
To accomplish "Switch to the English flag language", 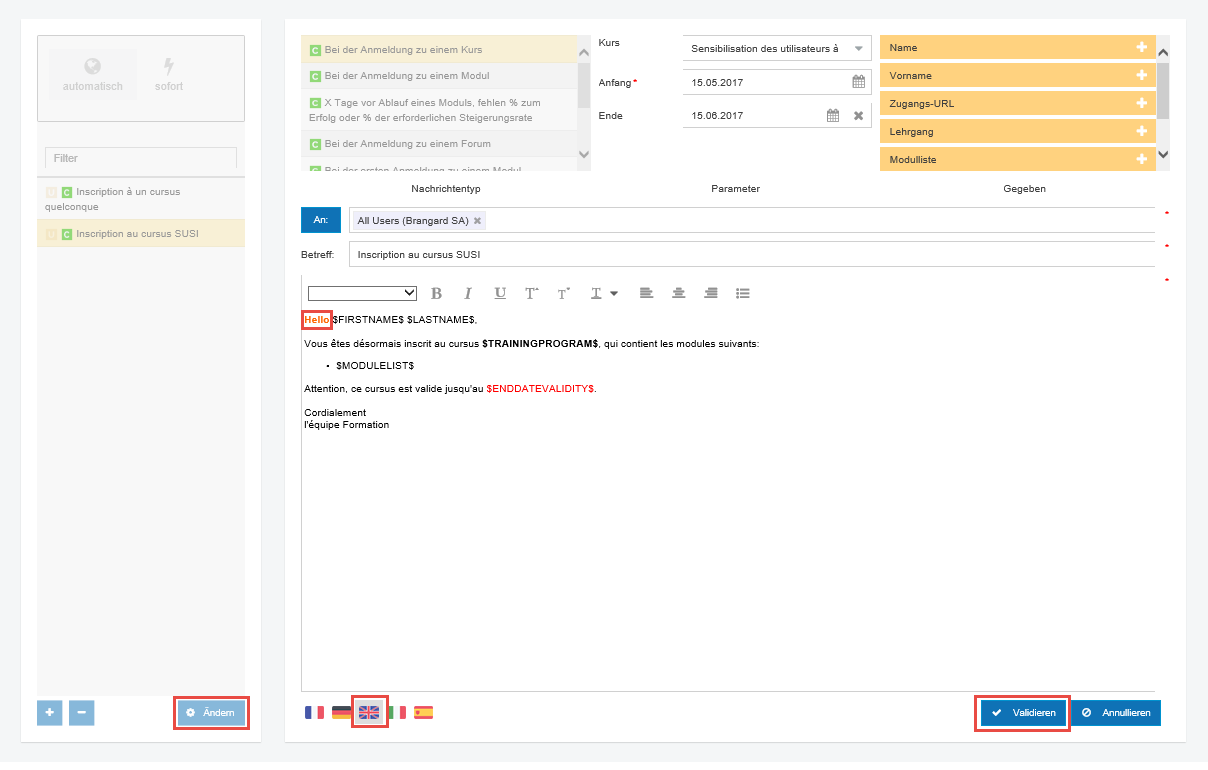I will coord(369,713).
